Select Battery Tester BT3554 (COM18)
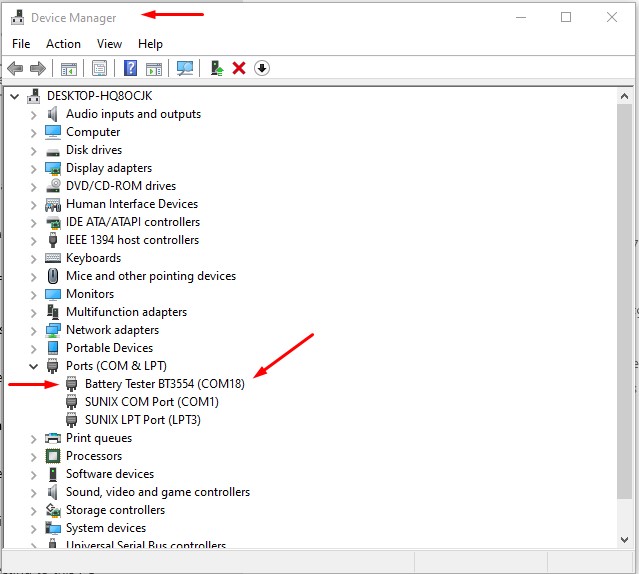Screen dimensions: 639x574 [x=165, y=384]
